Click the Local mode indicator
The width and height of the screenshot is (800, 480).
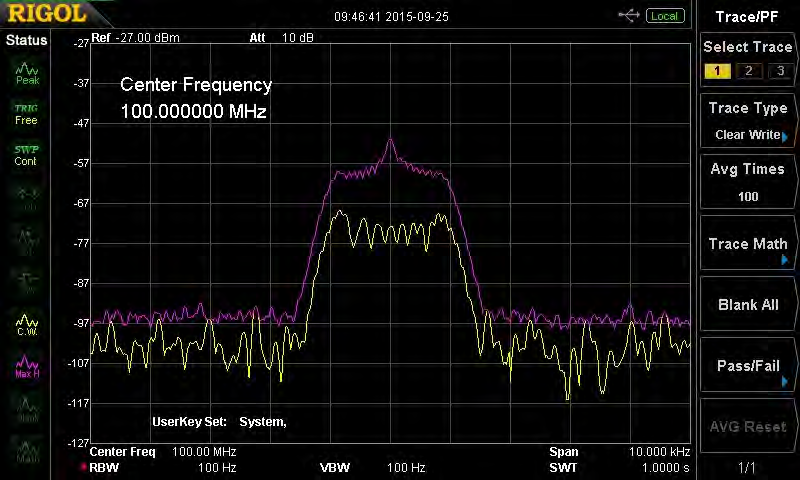[665, 16]
